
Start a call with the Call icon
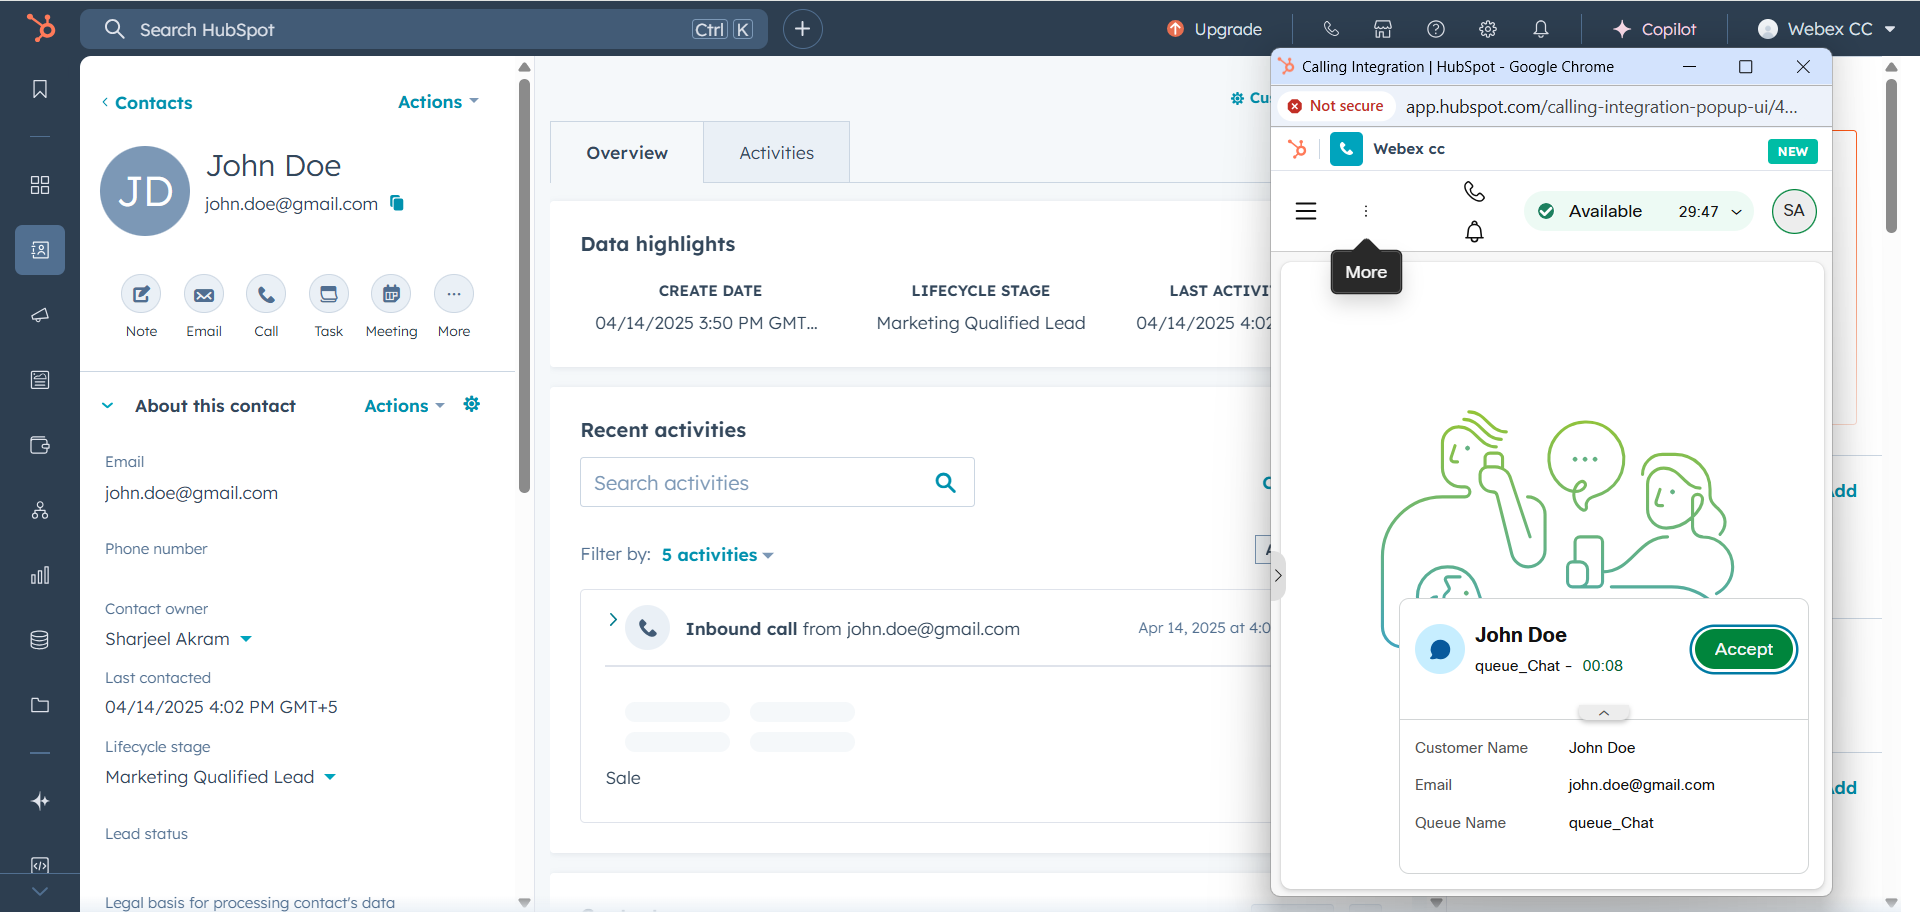click(x=266, y=294)
